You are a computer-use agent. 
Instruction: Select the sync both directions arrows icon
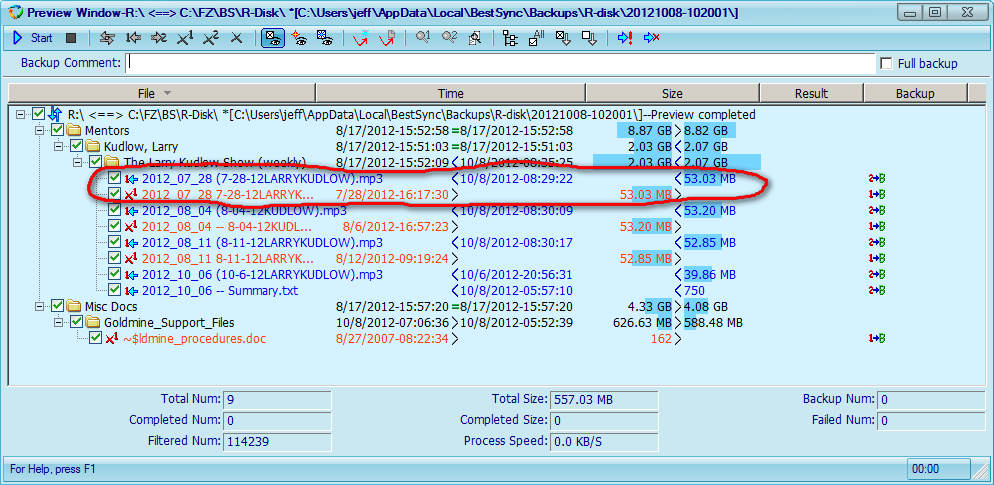[108, 38]
